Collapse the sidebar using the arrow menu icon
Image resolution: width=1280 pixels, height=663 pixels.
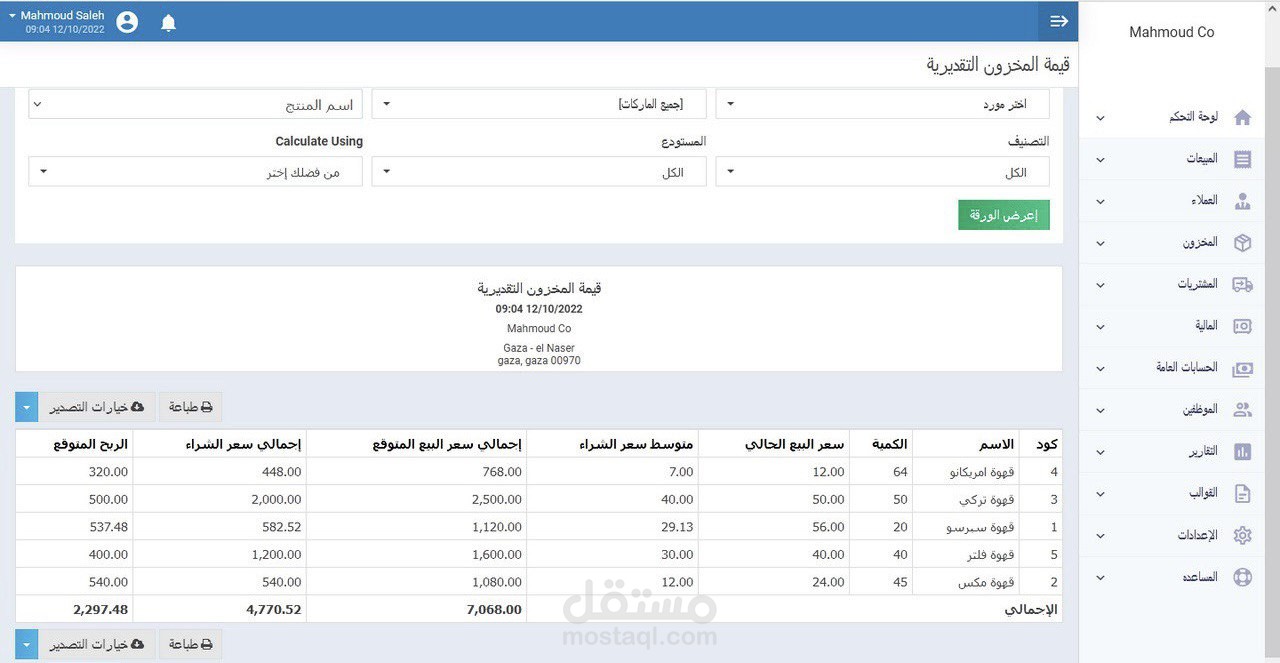click(x=1059, y=21)
